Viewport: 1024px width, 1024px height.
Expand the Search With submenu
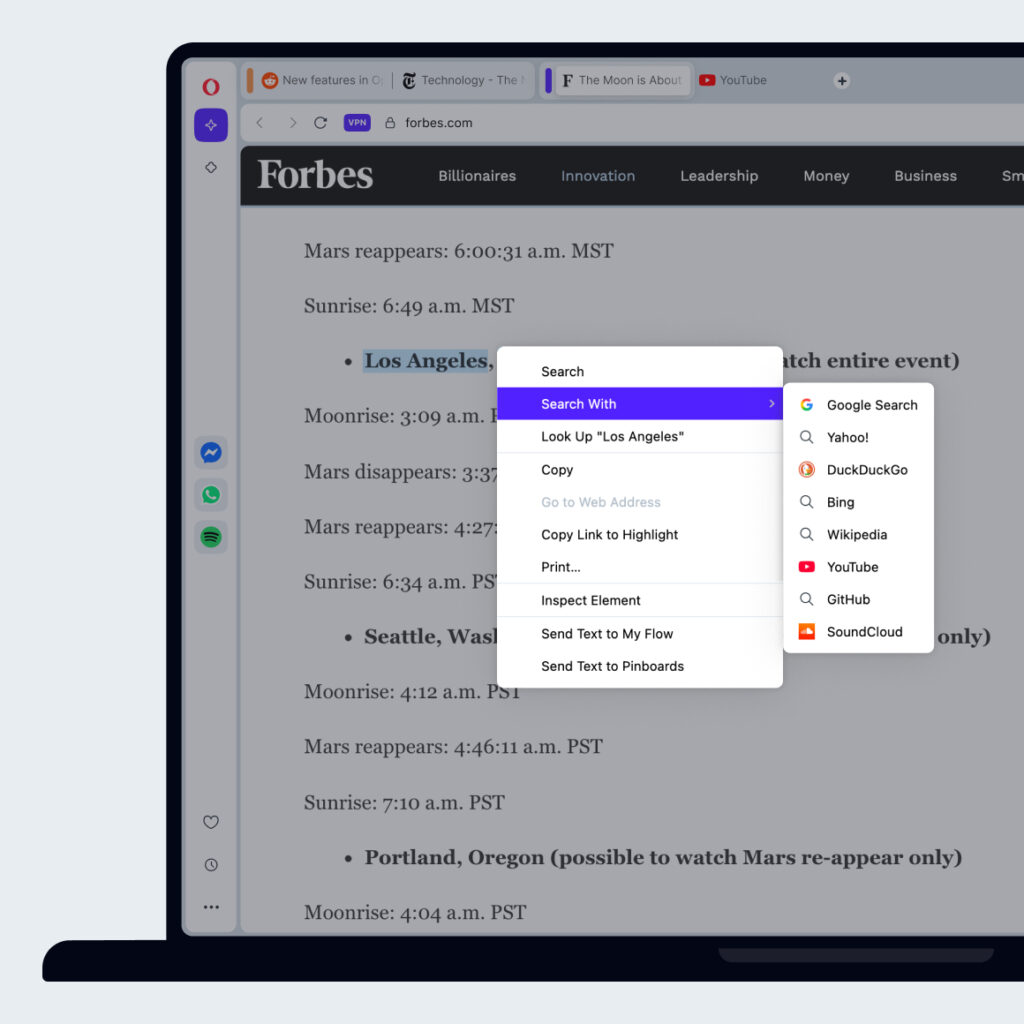click(x=640, y=404)
